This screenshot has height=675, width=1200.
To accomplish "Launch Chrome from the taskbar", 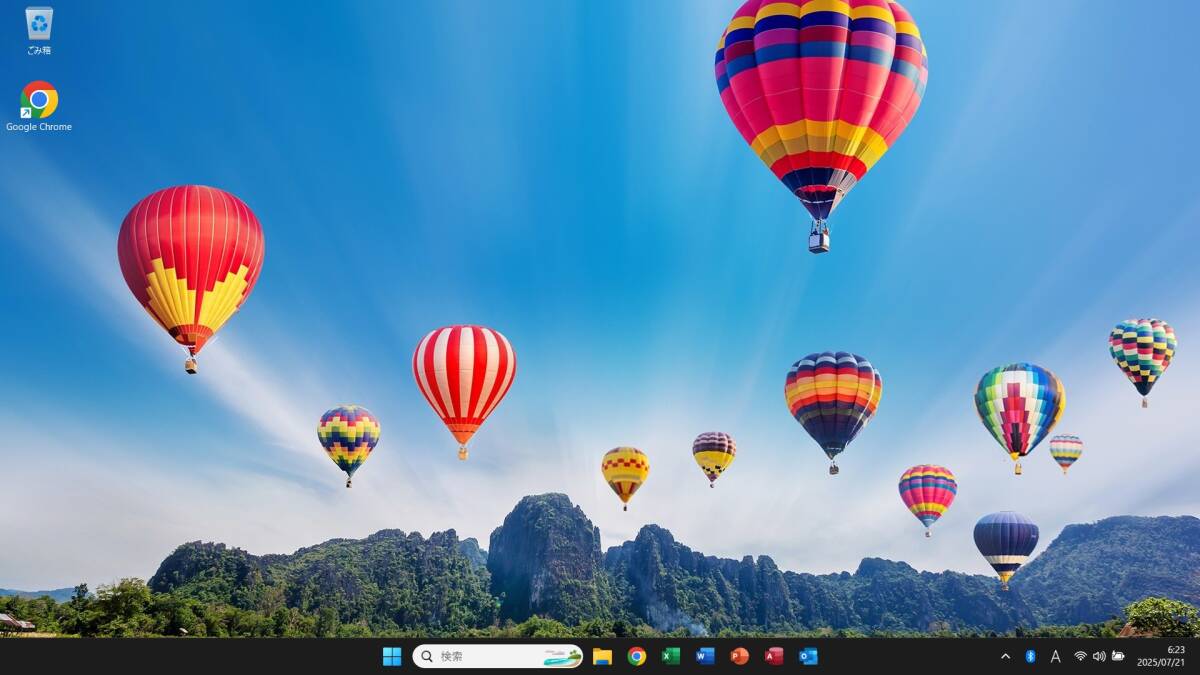I will 636,656.
